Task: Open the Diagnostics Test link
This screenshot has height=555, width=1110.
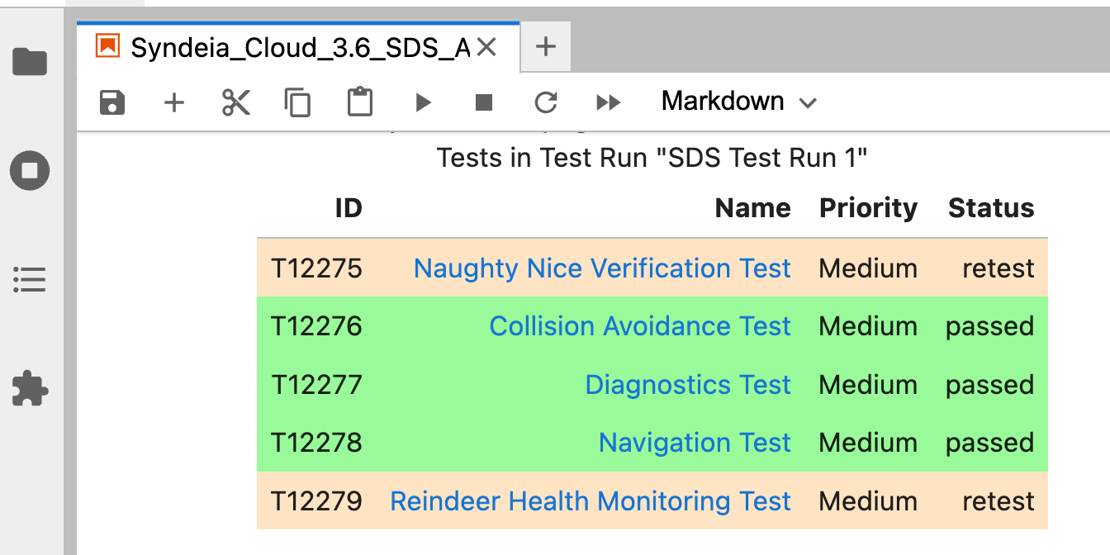Action: click(x=688, y=385)
